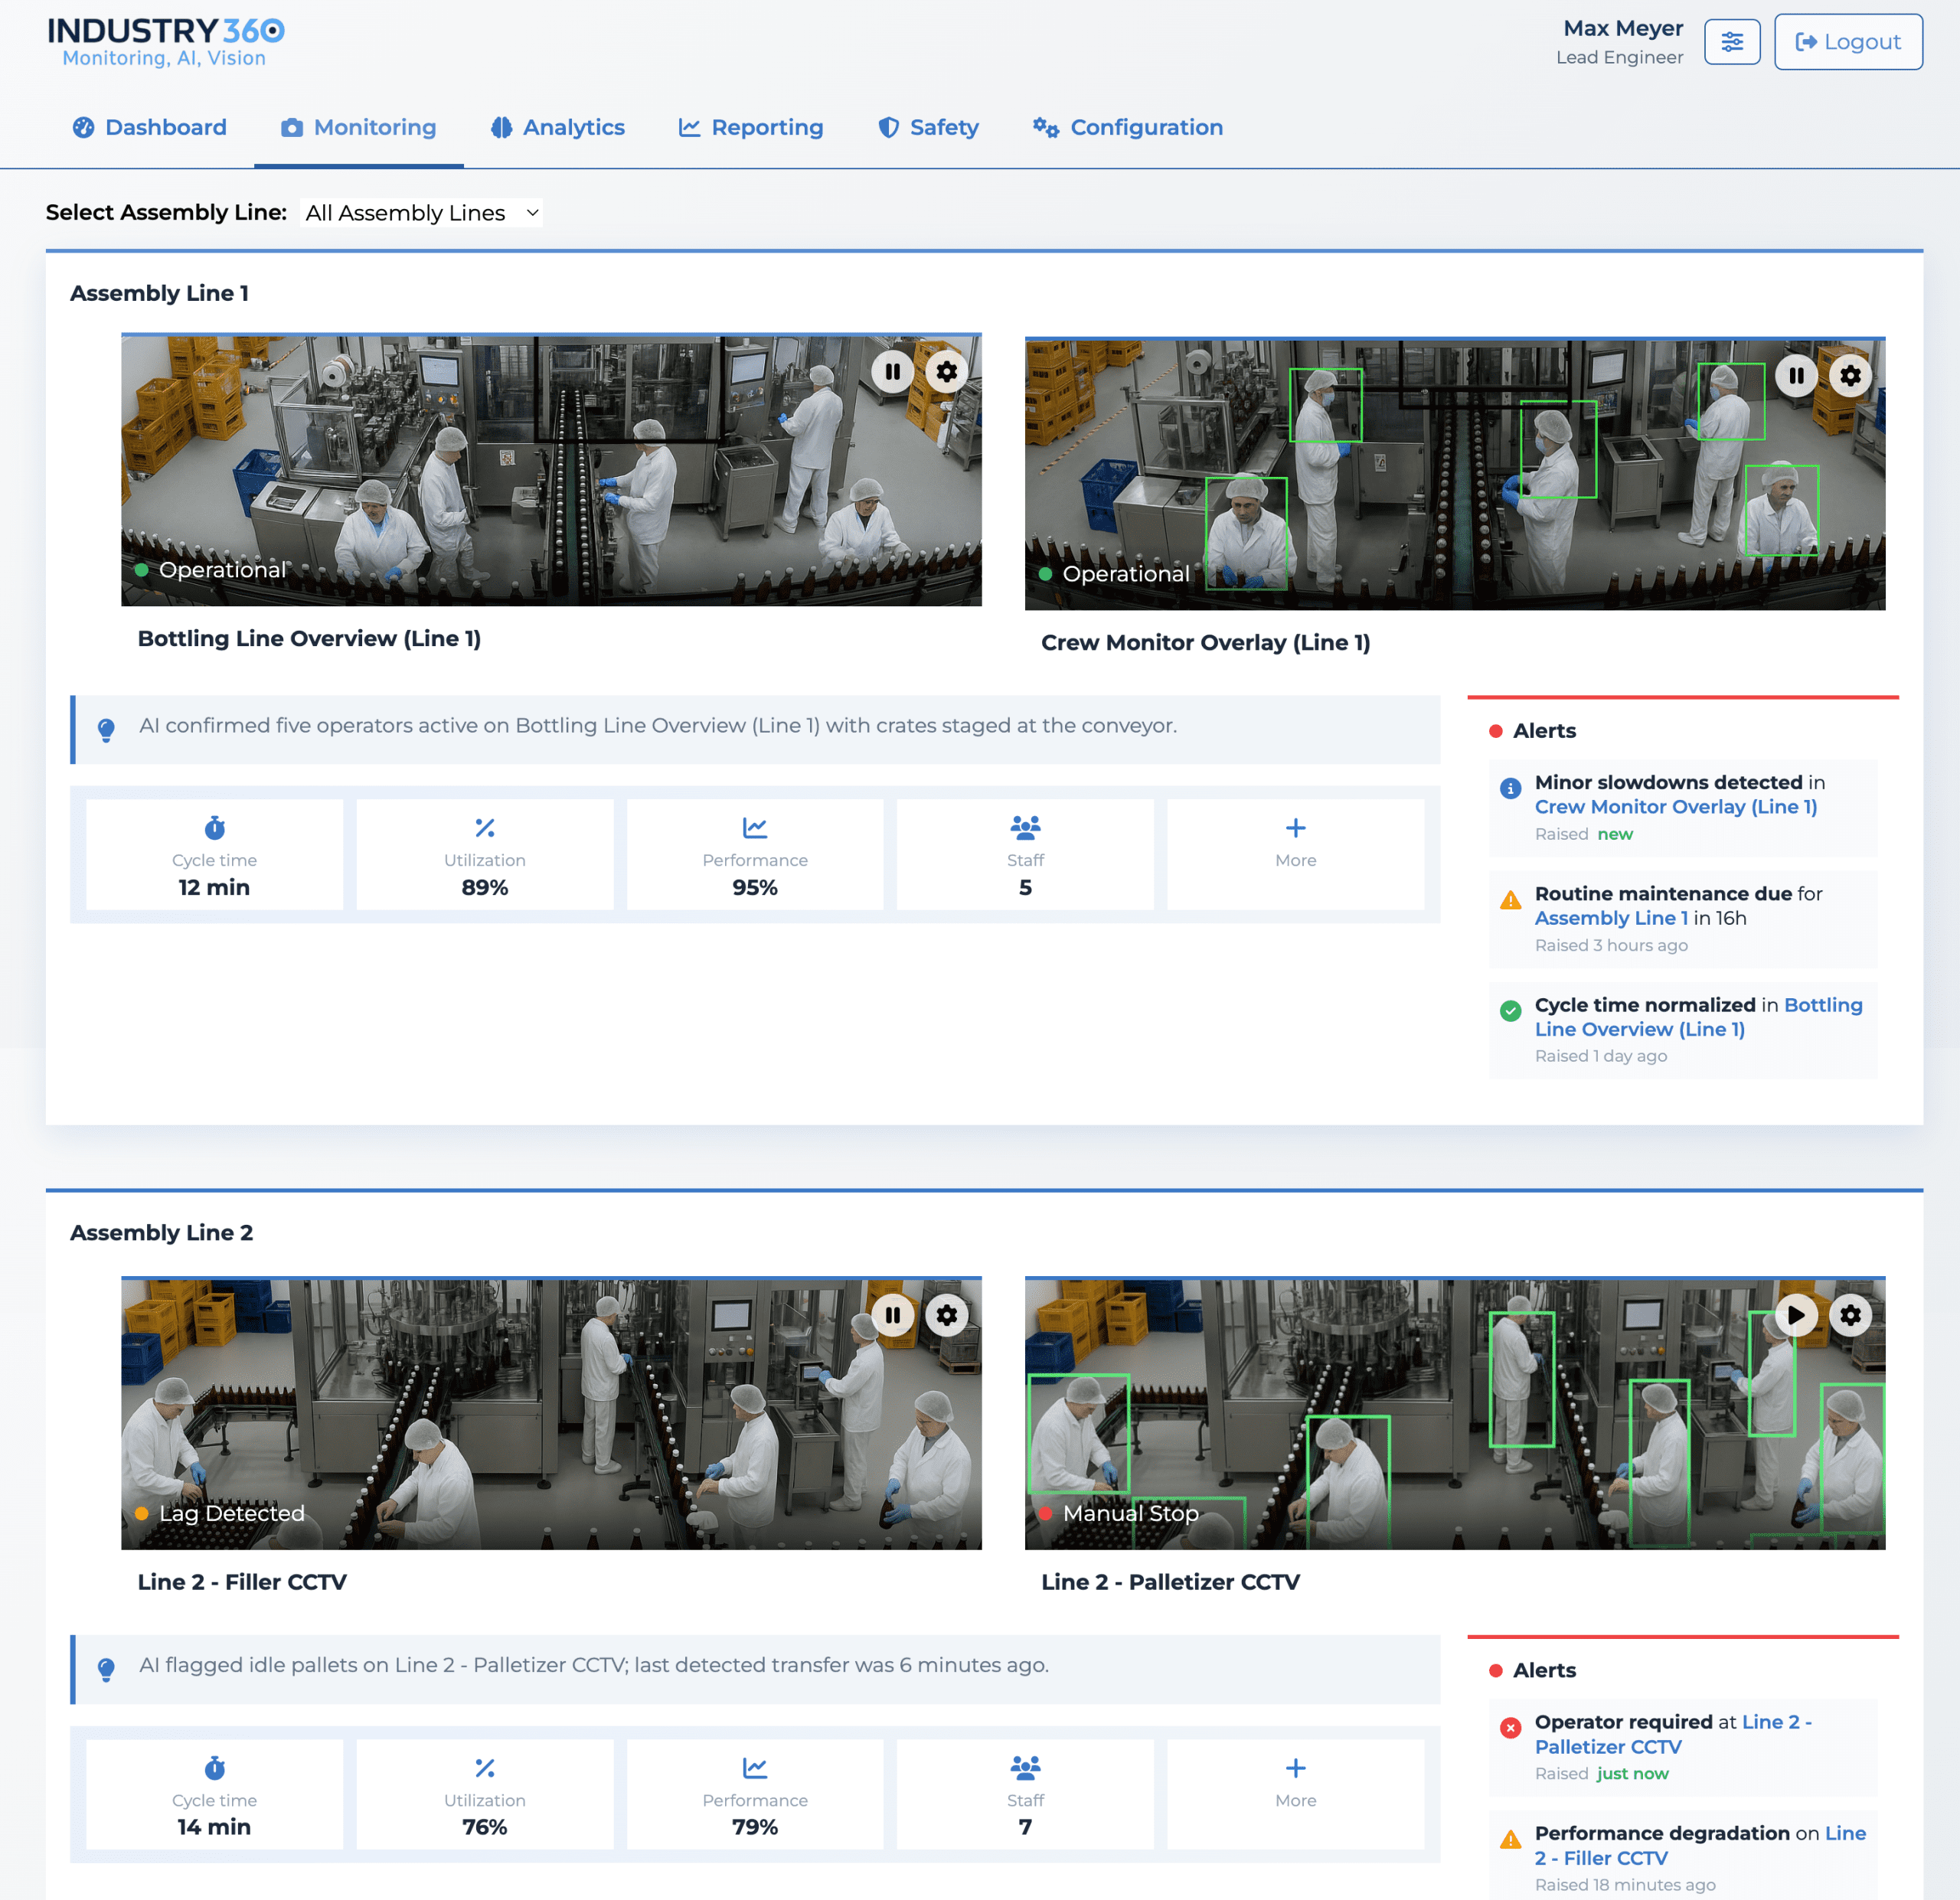
Task: Open the Select Assembly Line dropdown
Action: 421,213
